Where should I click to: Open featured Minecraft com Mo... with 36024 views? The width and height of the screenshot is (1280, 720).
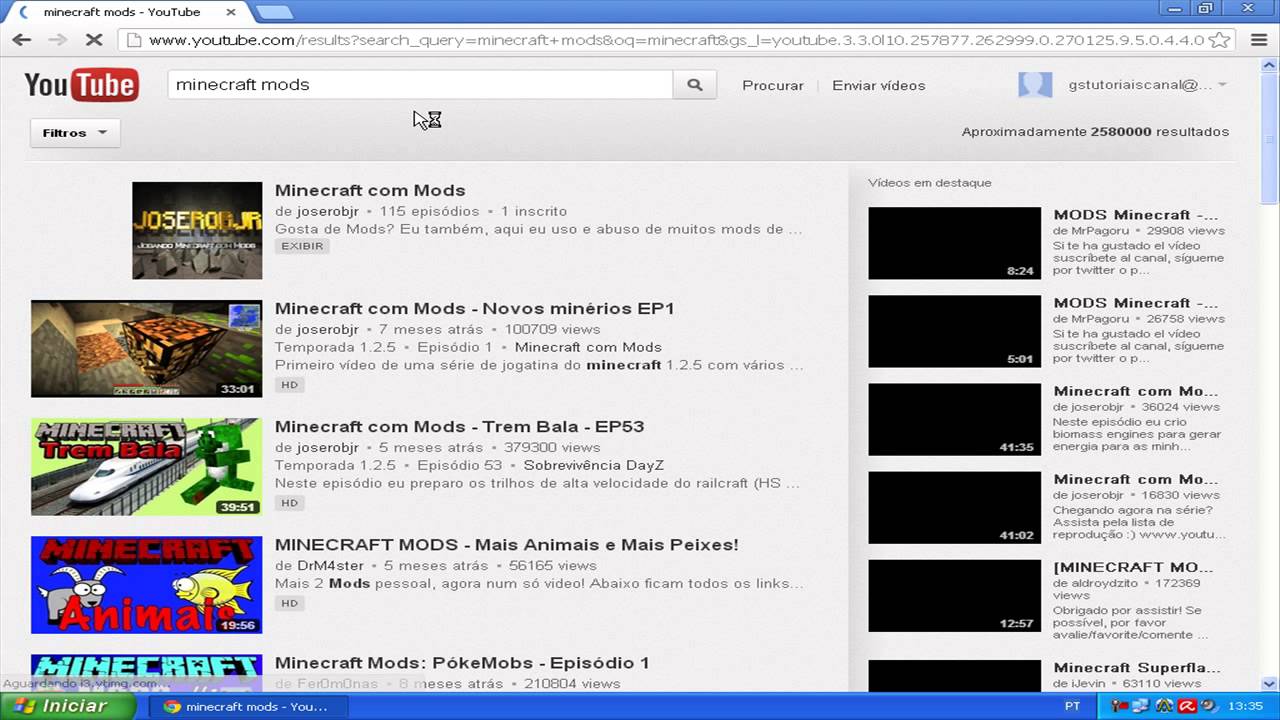point(1136,391)
